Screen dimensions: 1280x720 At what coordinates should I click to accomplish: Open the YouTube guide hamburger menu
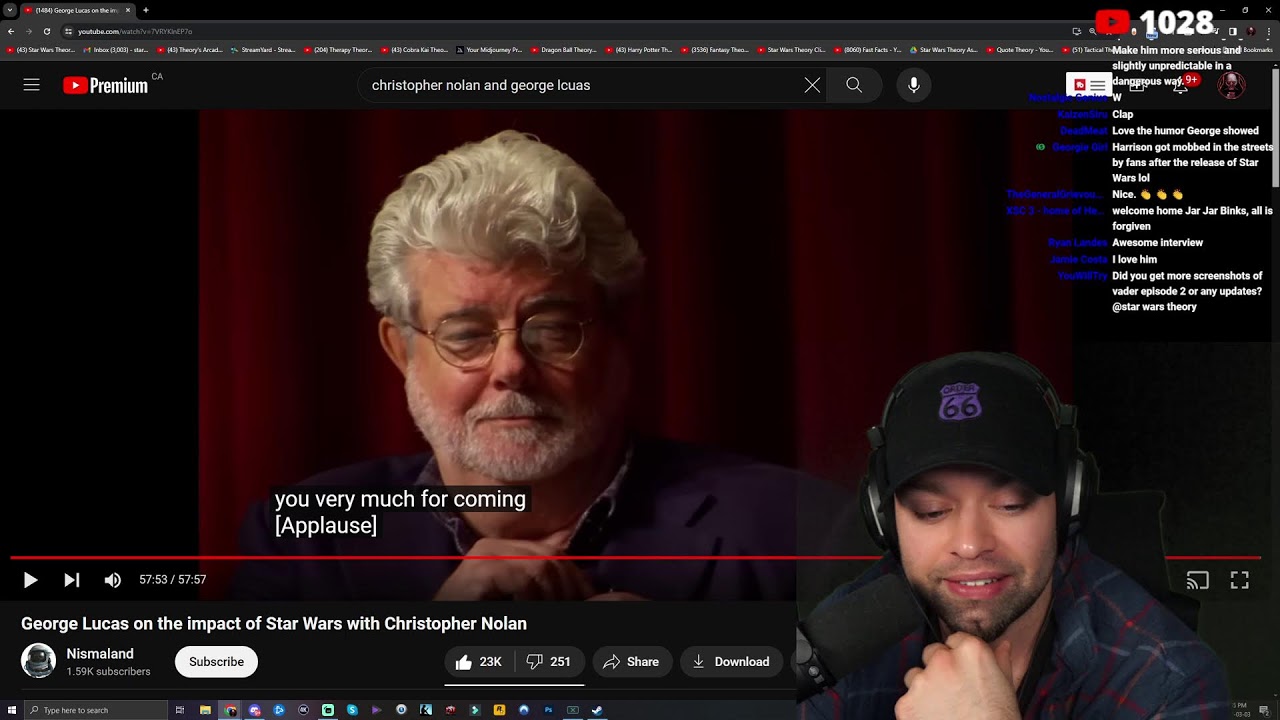click(32, 85)
